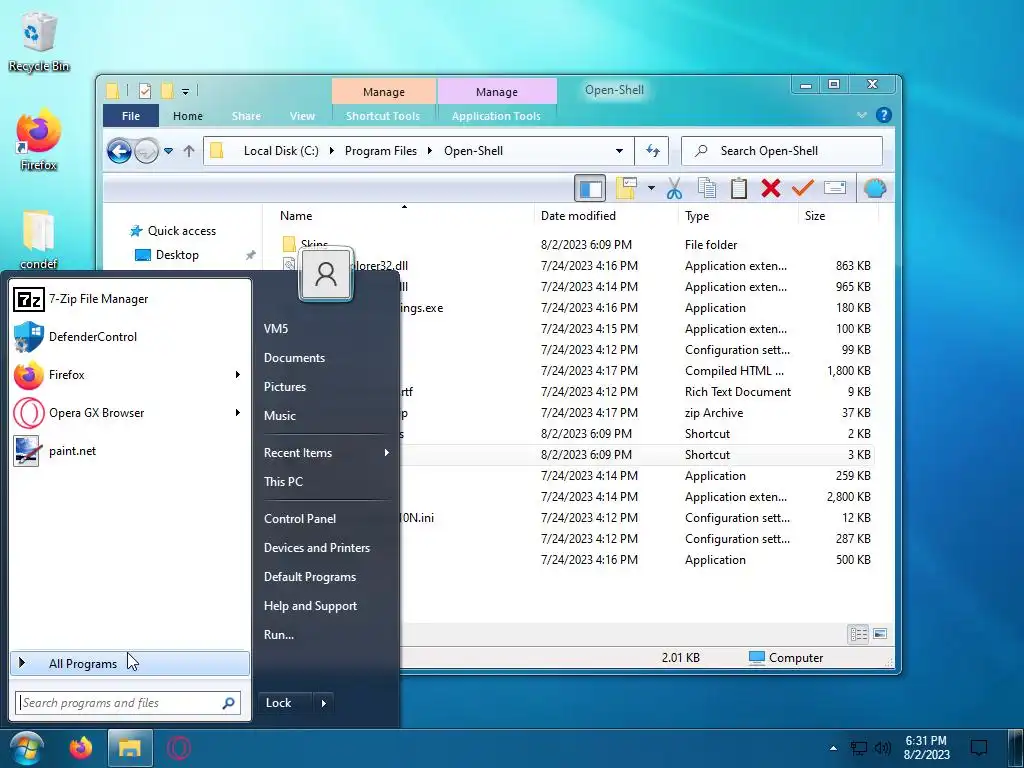Image resolution: width=1024 pixels, height=768 pixels.
Task: Toggle the navigation pane toolbar button
Action: pos(590,189)
